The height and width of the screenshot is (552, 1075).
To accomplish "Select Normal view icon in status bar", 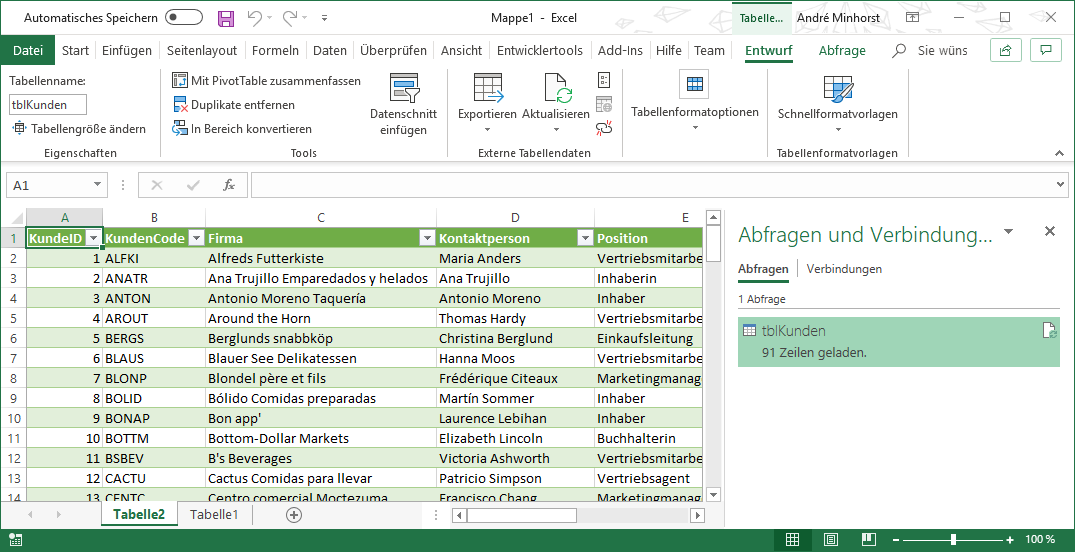I will click(x=792, y=540).
